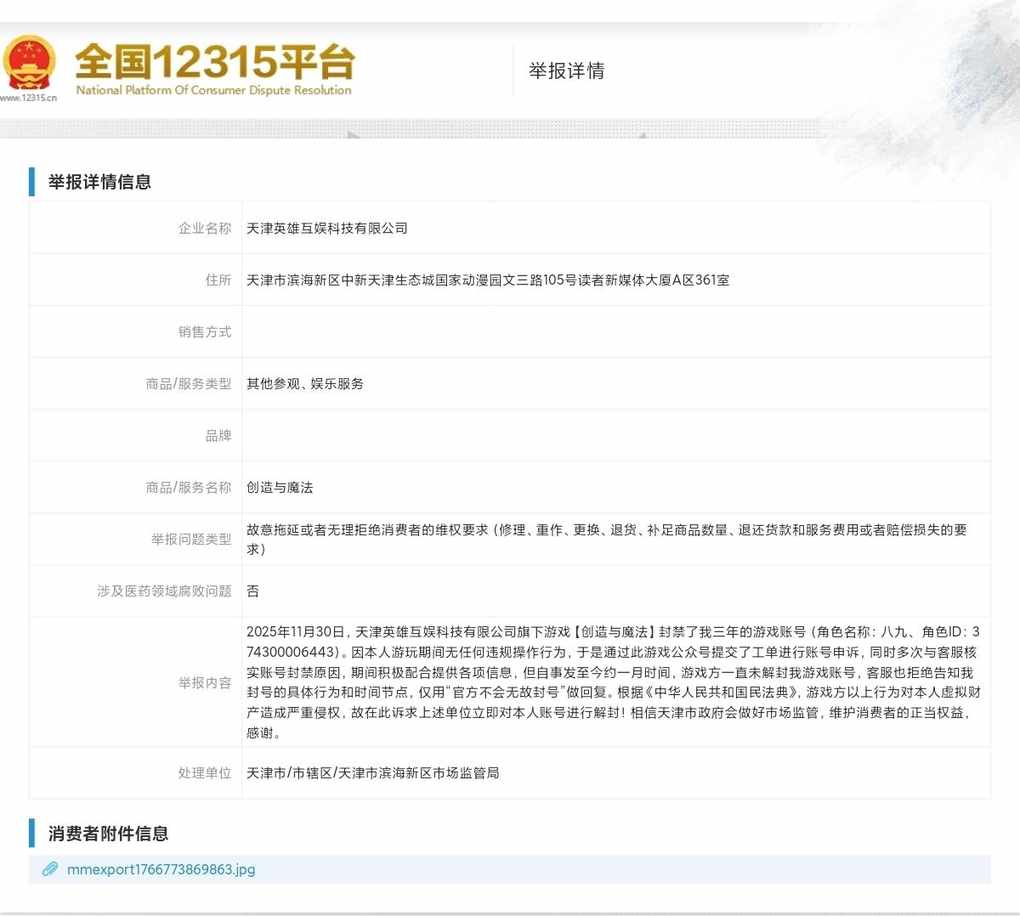Click the national emblem logo
Screen dimensions: 1020x916
pyautogui.click(x=29, y=63)
